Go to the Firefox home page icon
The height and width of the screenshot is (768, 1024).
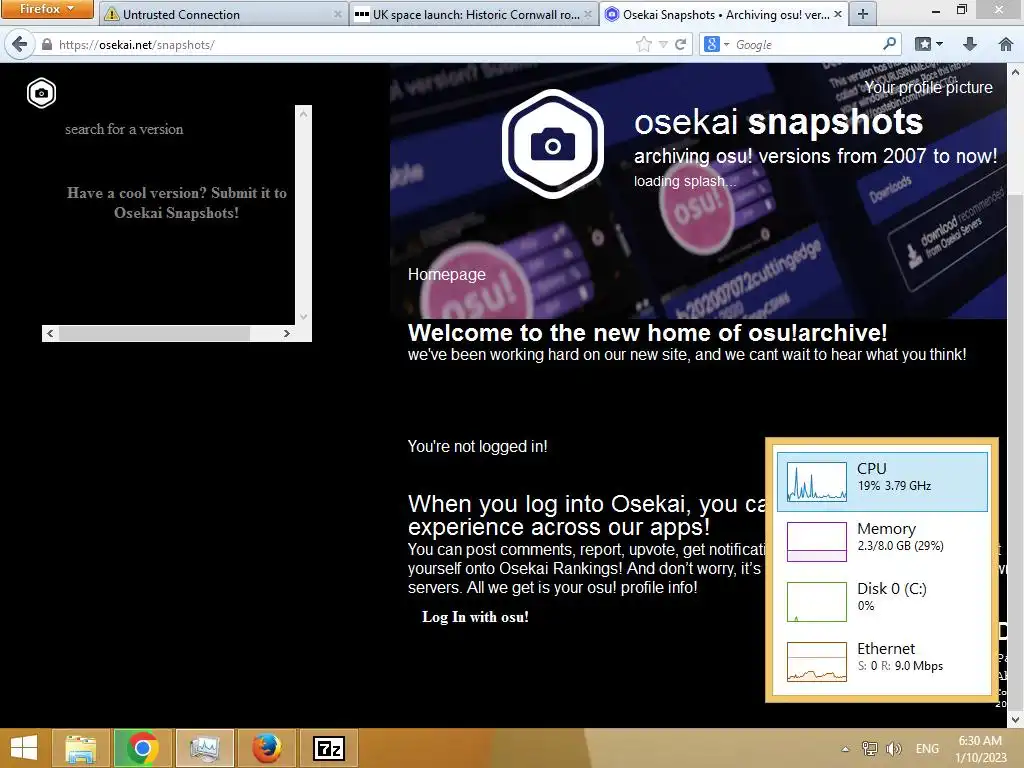pos(1006,44)
